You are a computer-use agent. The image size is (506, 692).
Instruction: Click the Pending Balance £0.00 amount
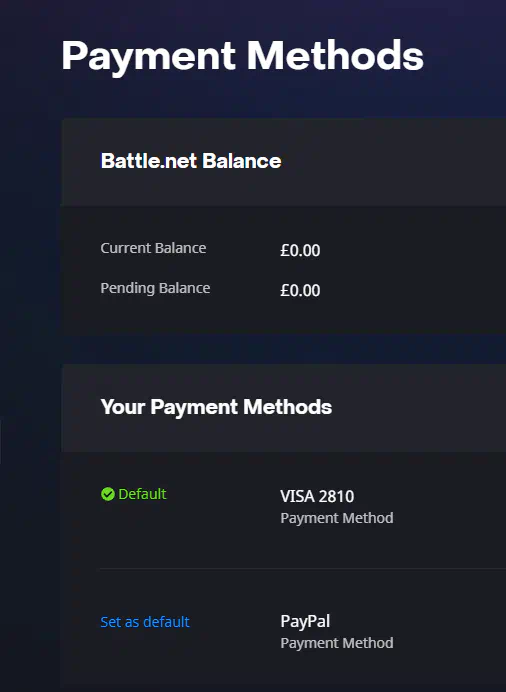[x=300, y=290]
